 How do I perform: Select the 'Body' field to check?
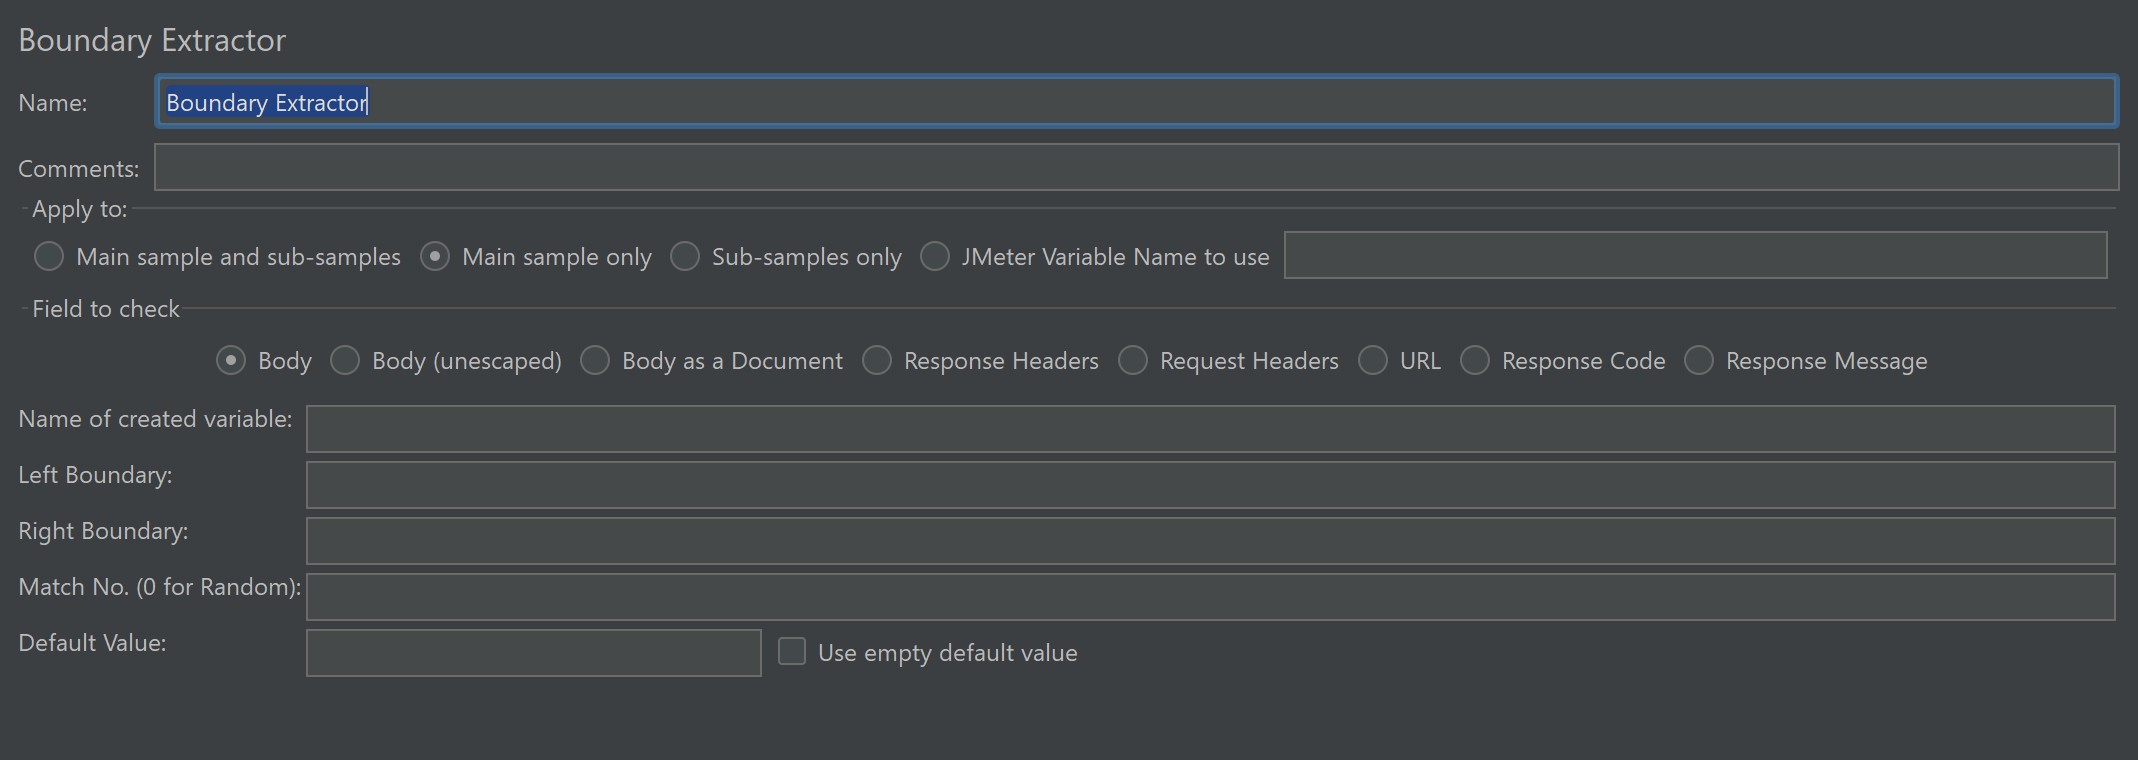(231, 361)
